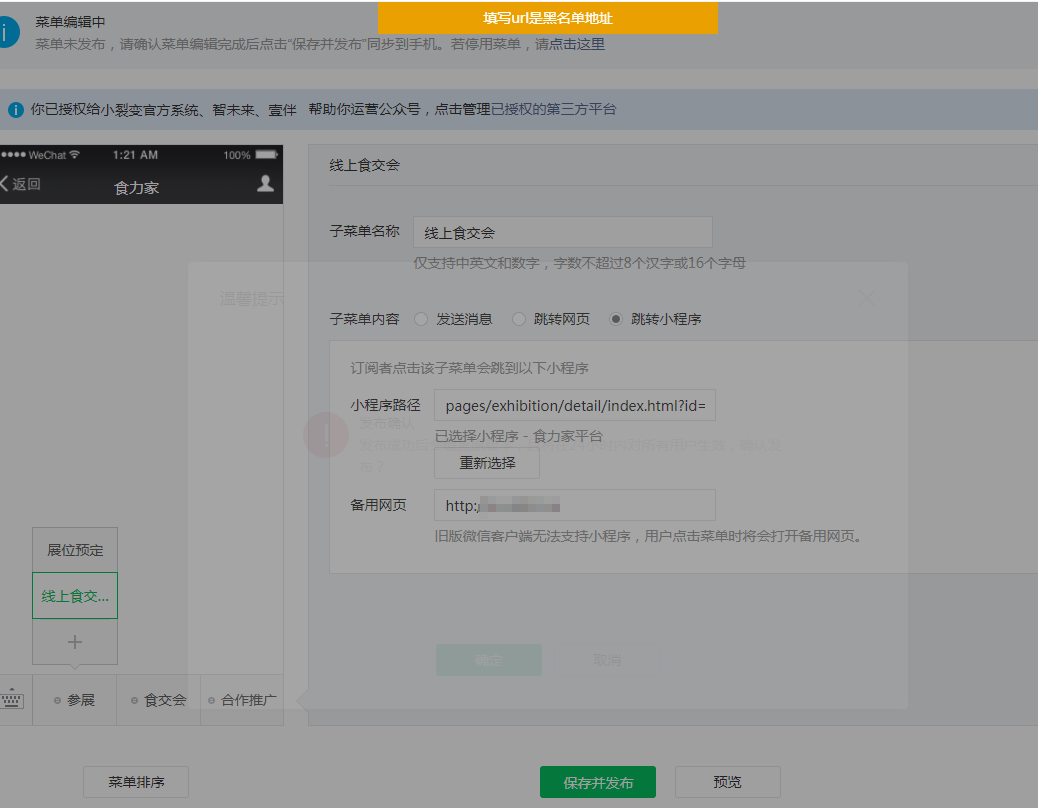The width and height of the screenshot is (1038, 808).
Task: Click the 保存并发布 button
Action: (598, 782)
